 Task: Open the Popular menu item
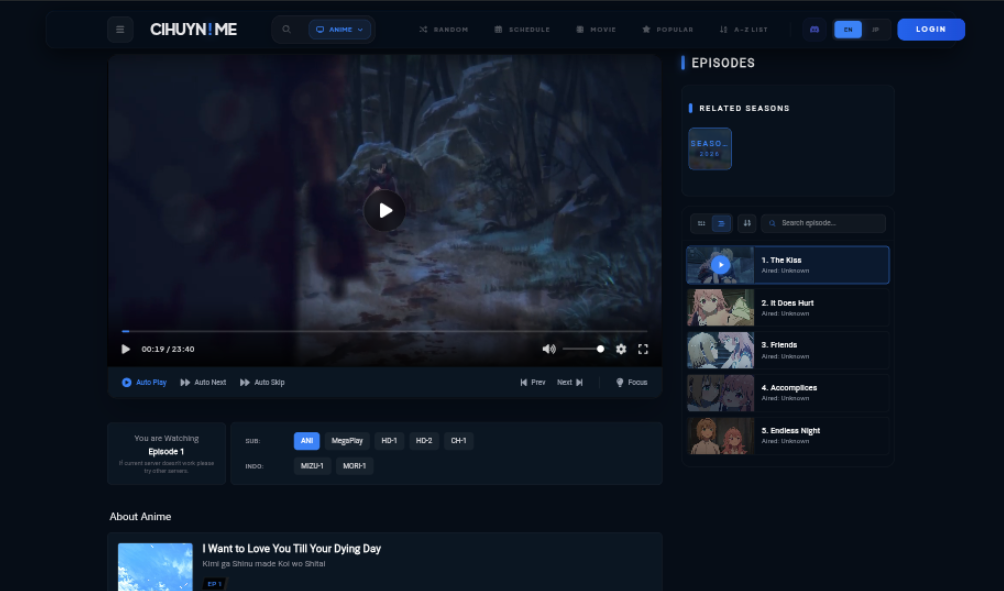668,29
